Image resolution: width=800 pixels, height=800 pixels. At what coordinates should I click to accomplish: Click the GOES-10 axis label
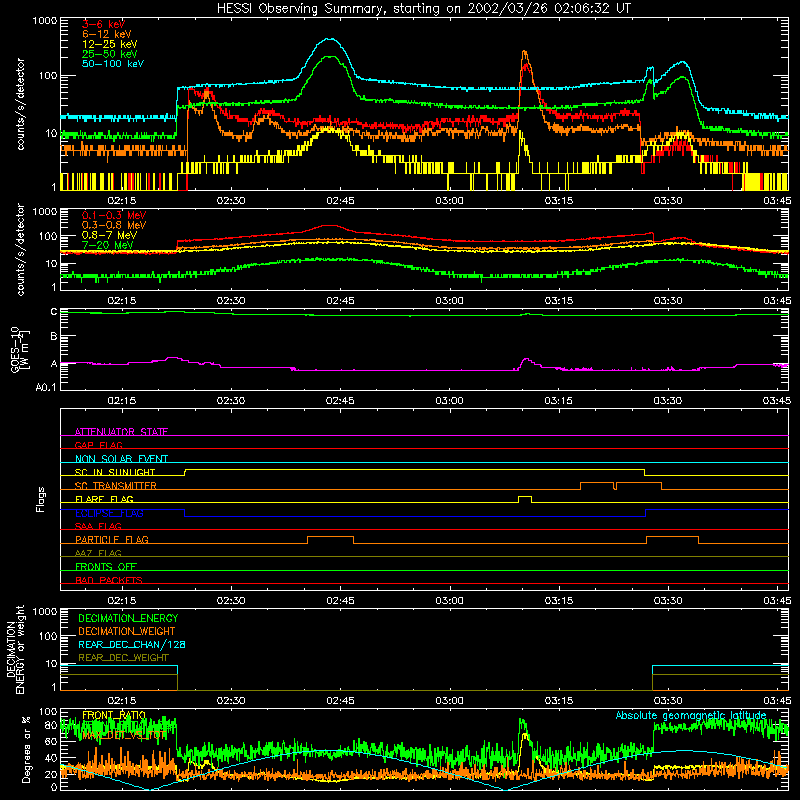point(19,350)
